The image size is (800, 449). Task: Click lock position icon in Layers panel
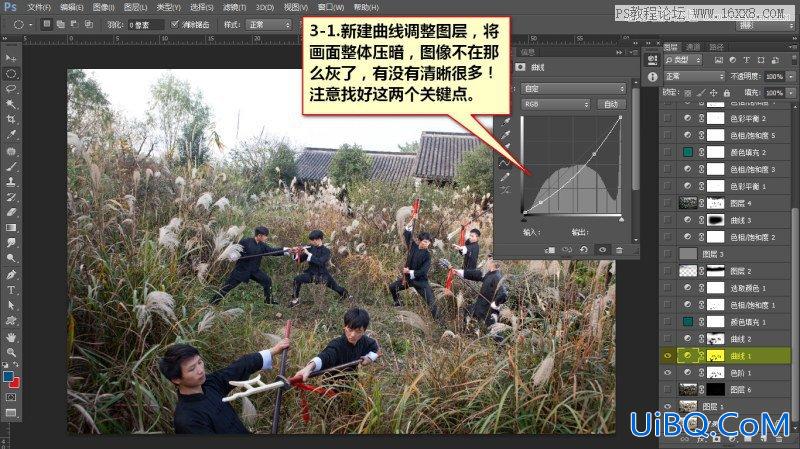pos(713,93)
